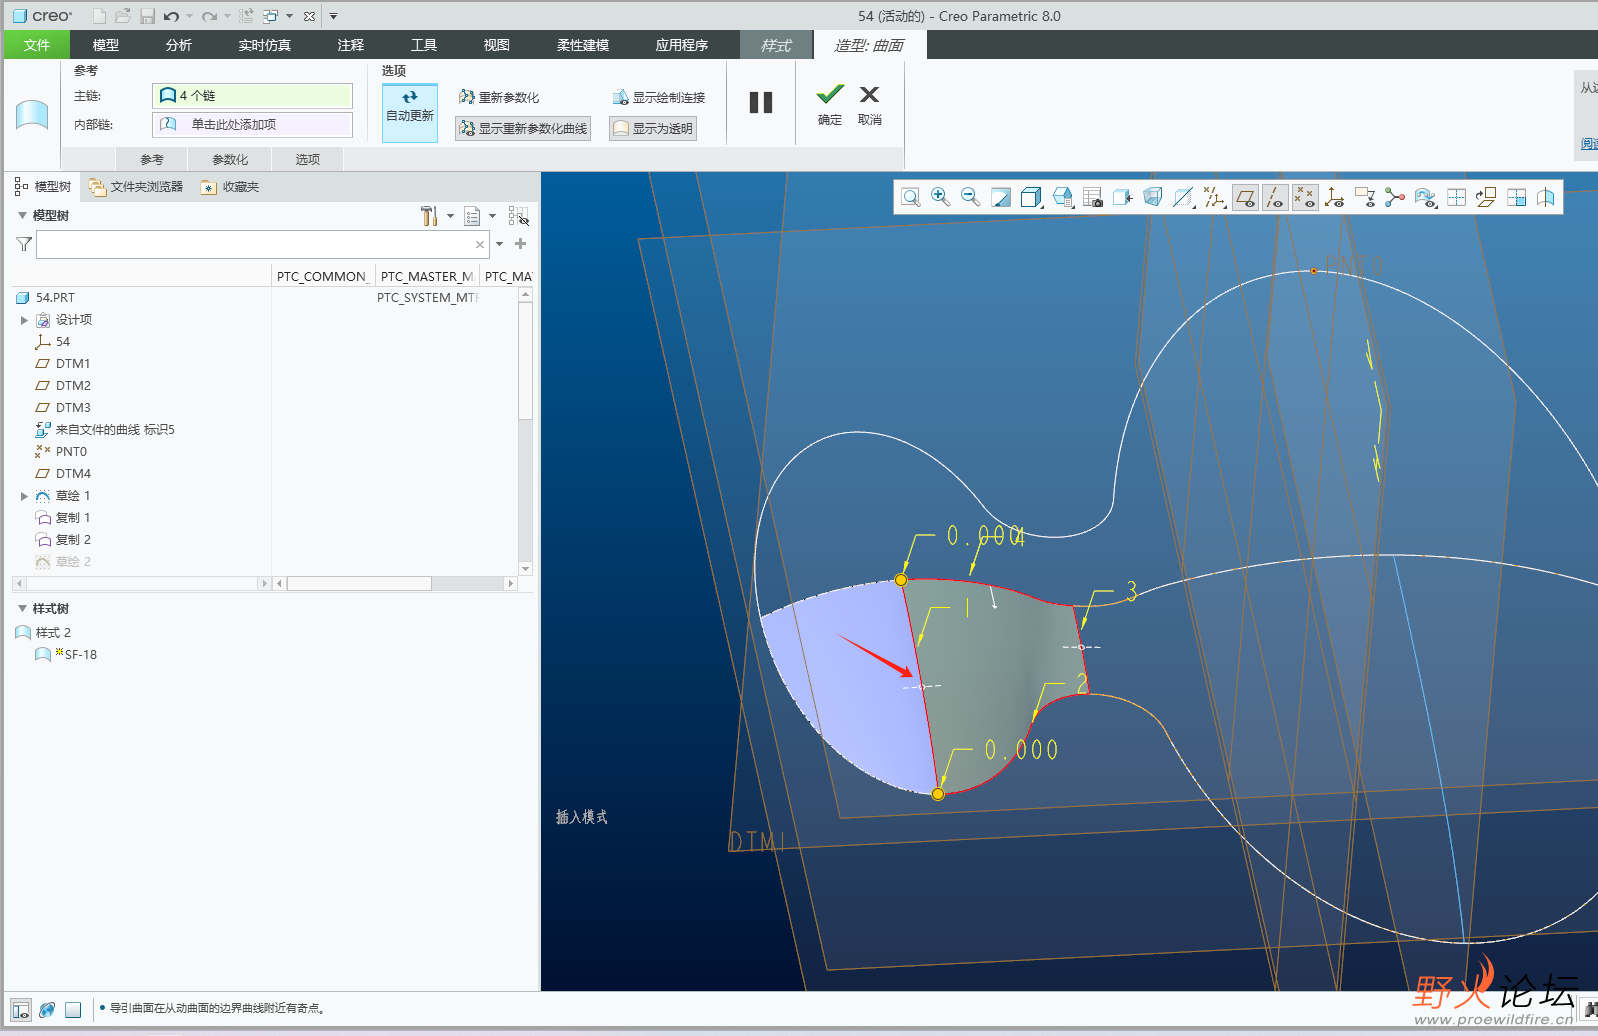Open the Undo history dropdown arrow

tap(190, 16)
